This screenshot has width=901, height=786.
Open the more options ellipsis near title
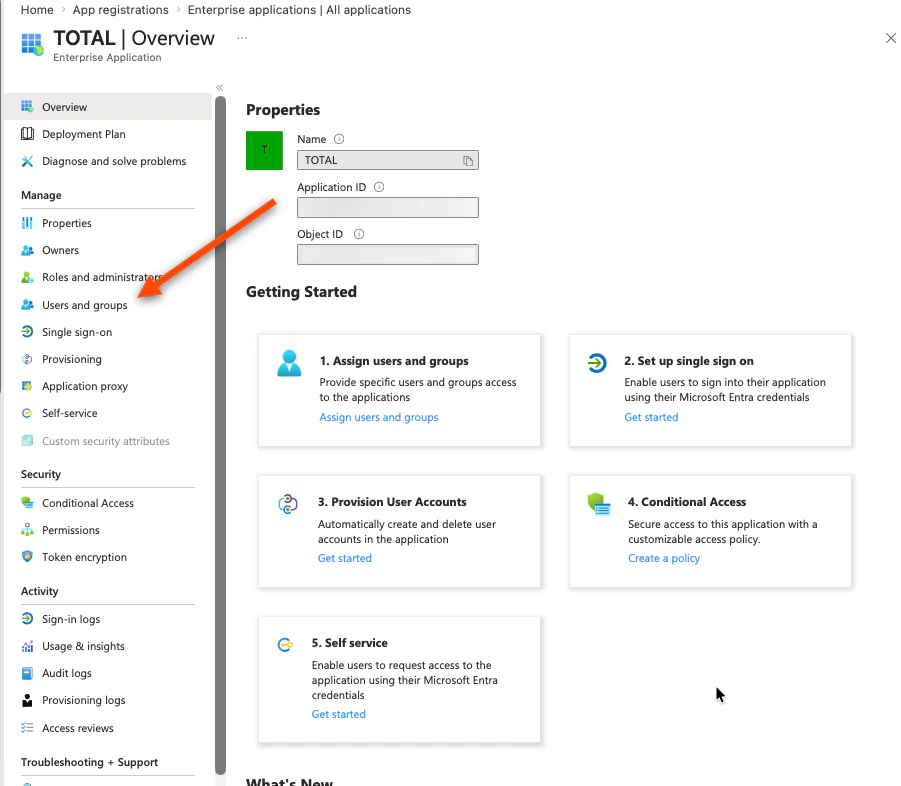tap(242, 38)
